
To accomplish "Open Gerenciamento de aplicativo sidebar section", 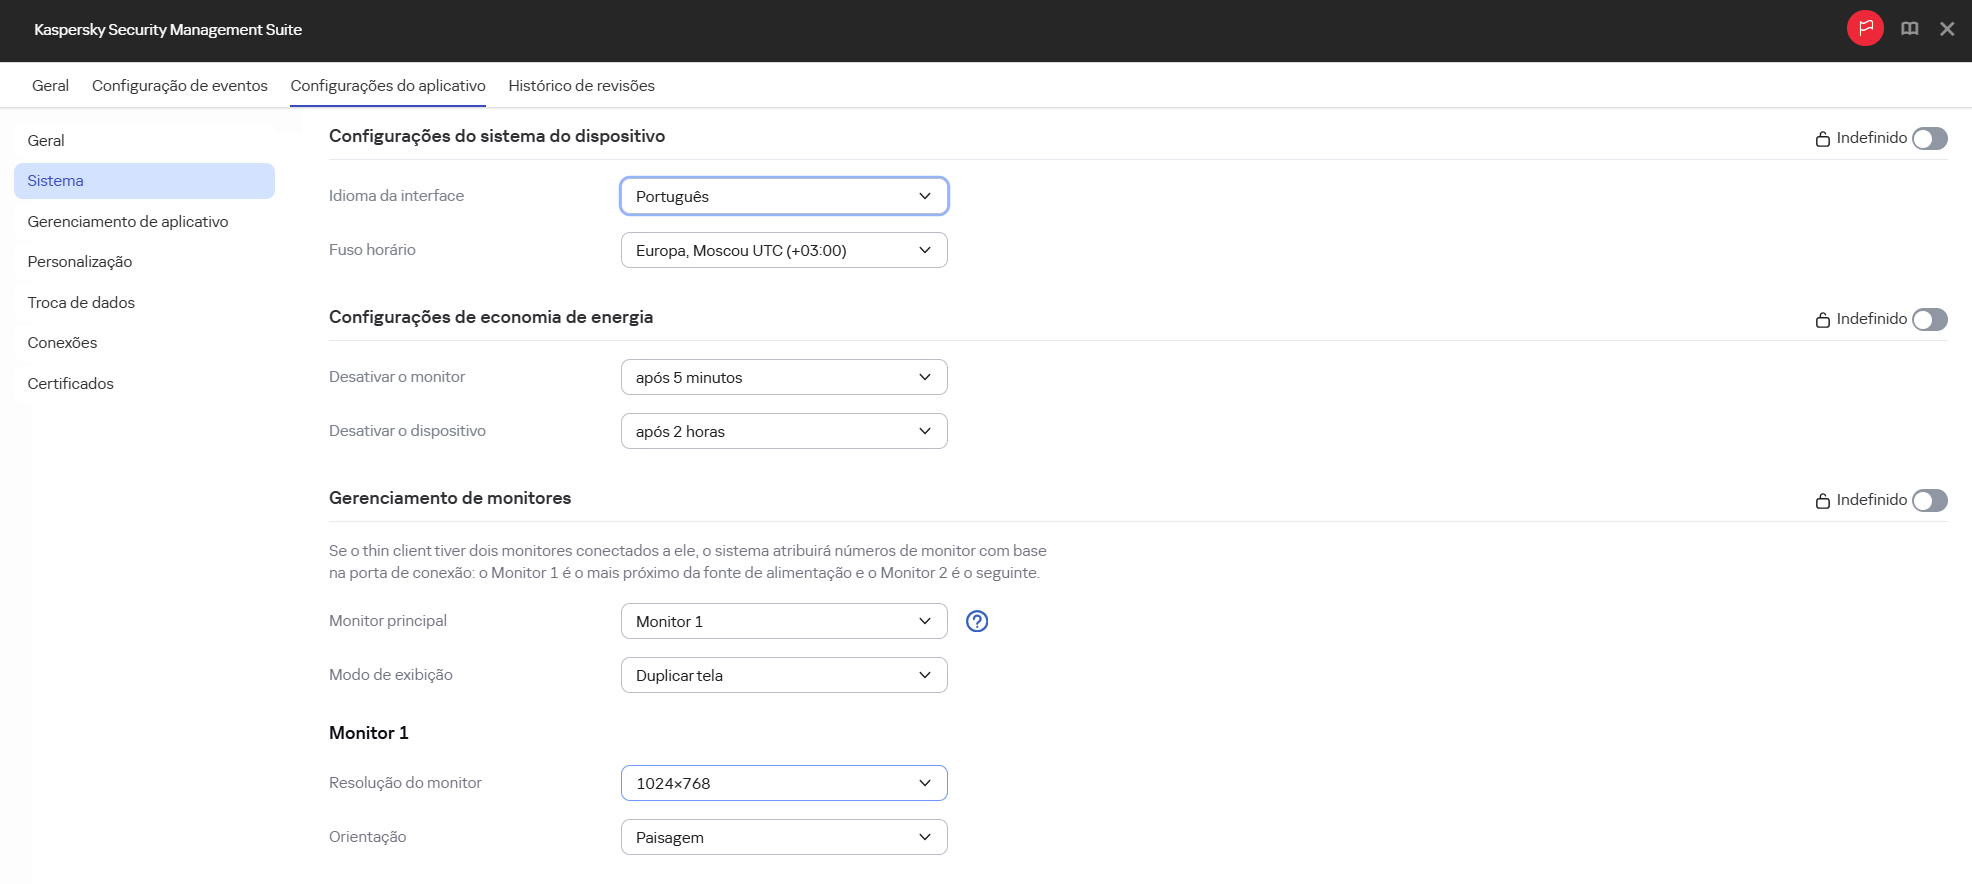I will click(x=144, y=221).
